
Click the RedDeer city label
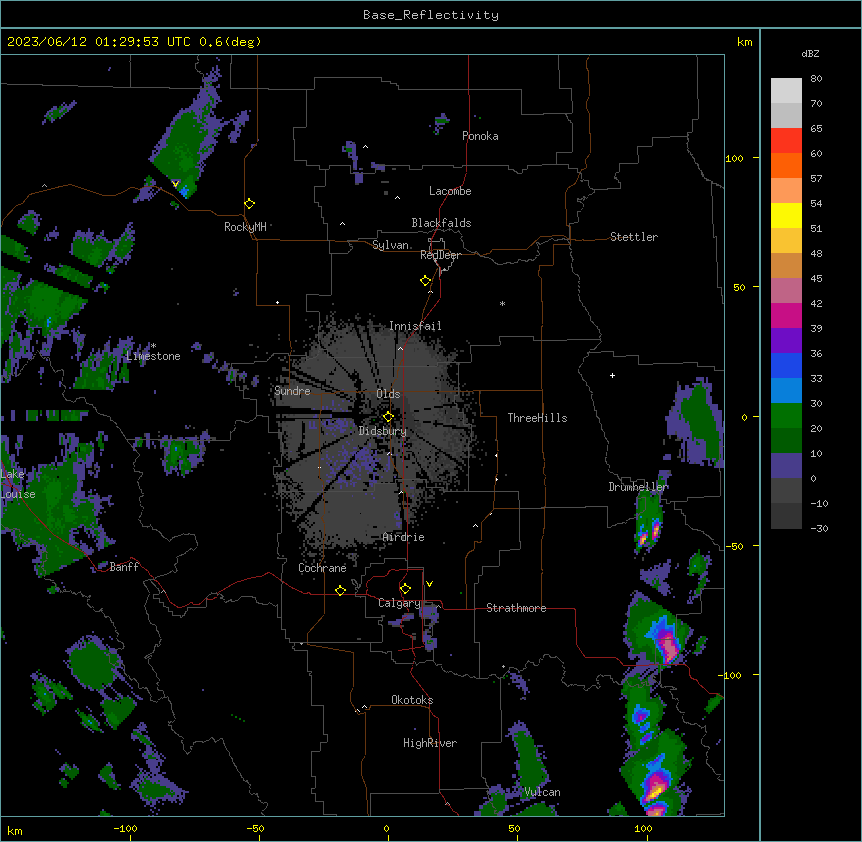coord(440,255)
